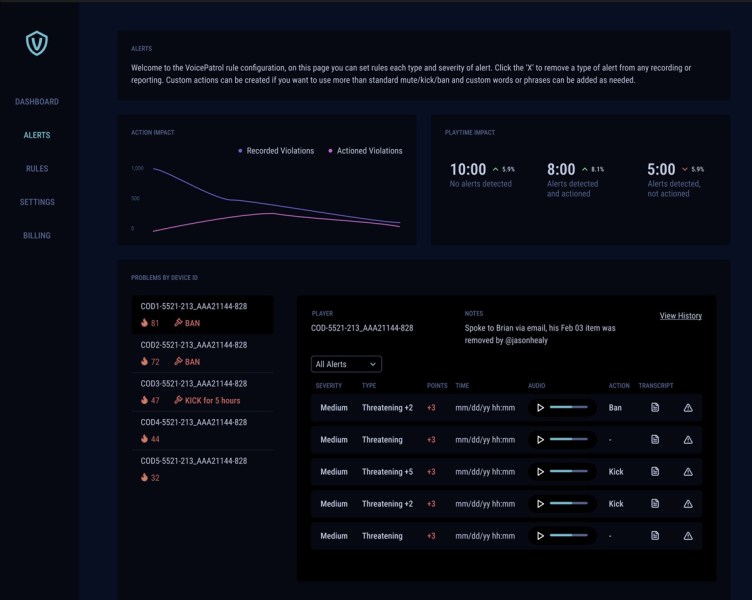Click the View History link
Image resolution: width=752 pixels, height=600 pixels.
coord(680,316)
